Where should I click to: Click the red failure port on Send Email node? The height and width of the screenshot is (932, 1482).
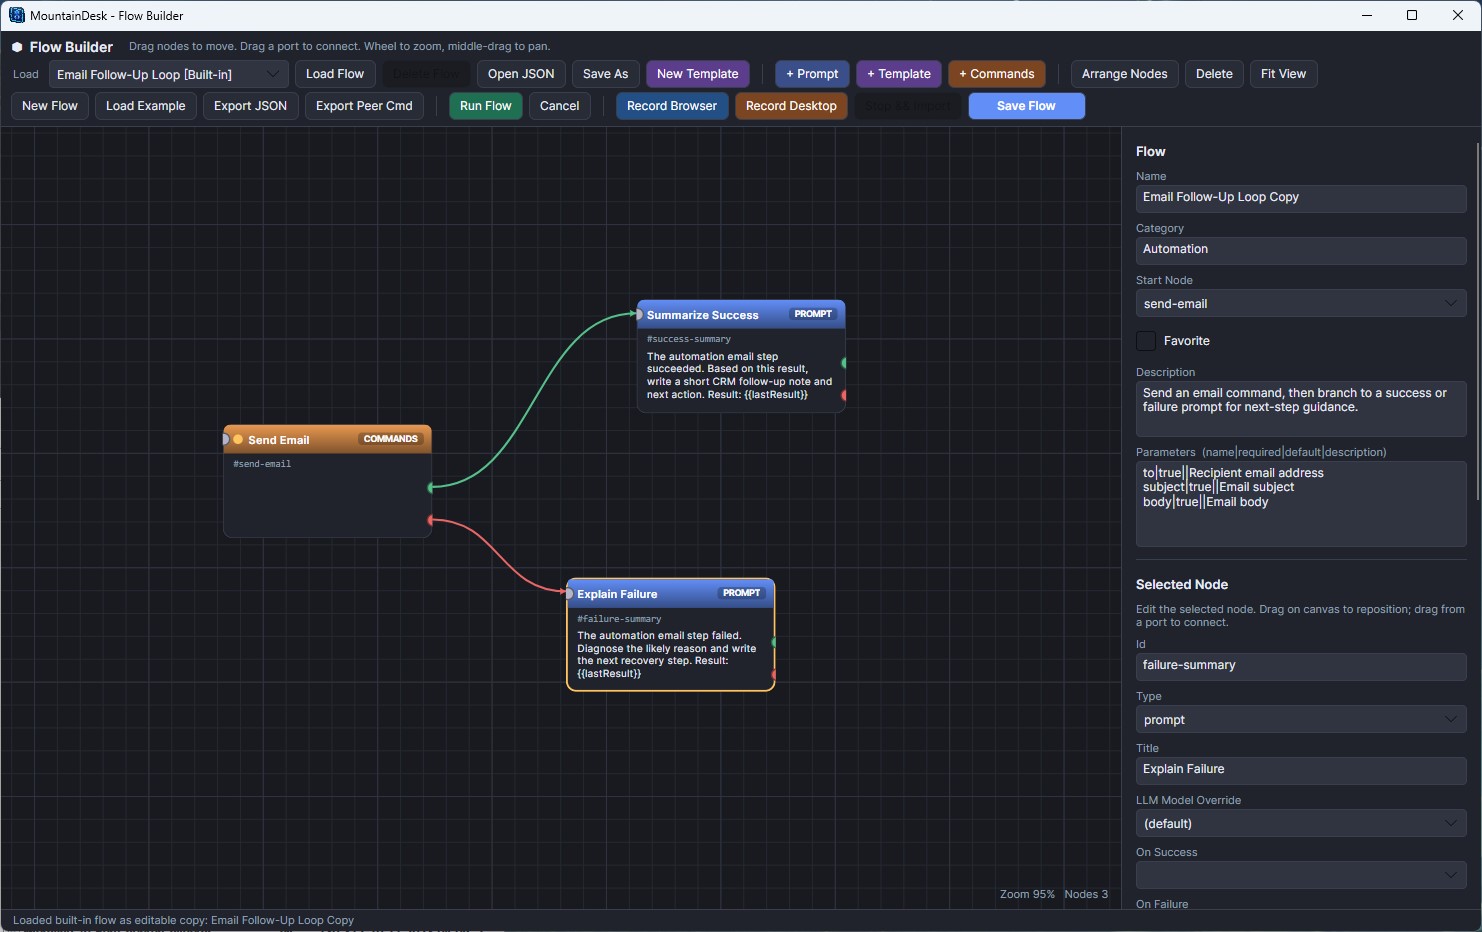(x=431, y=520)
